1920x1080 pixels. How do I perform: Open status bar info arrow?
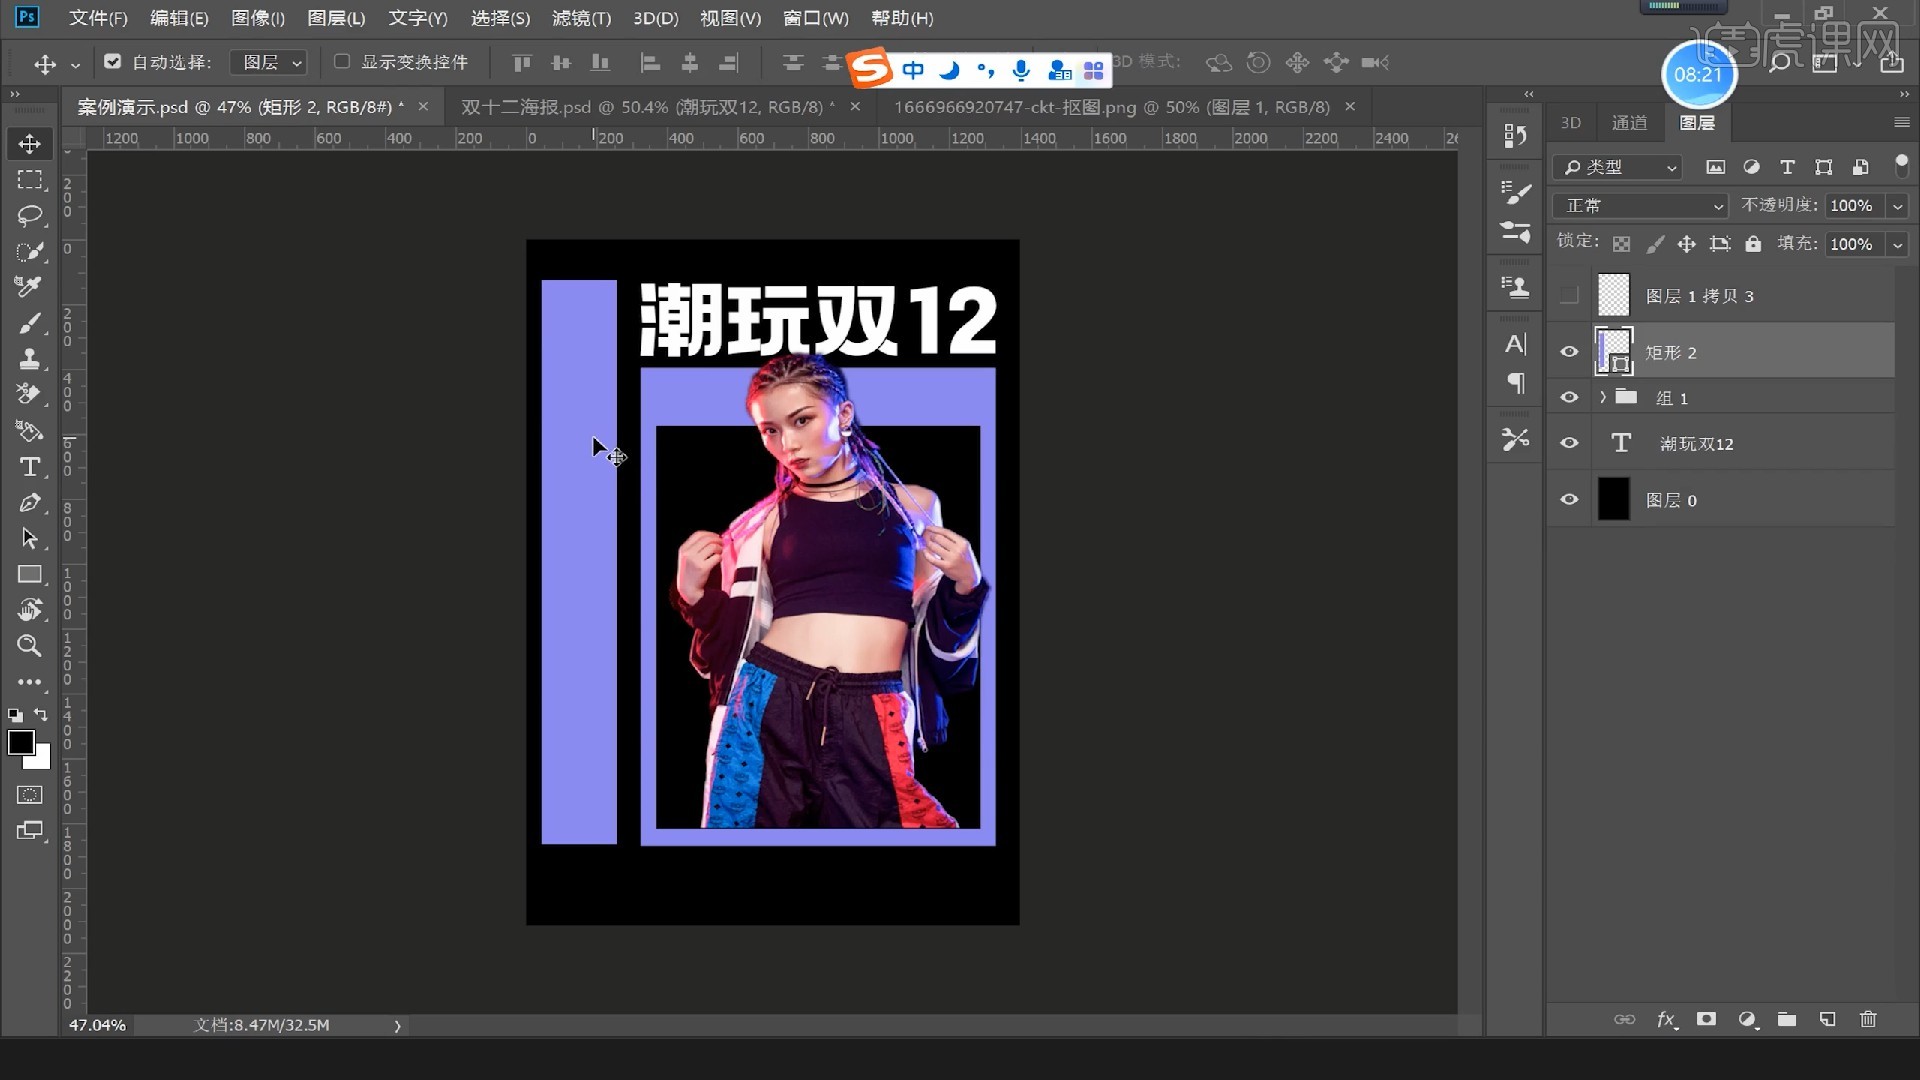pyautogui.click(x=397, y=1025)
